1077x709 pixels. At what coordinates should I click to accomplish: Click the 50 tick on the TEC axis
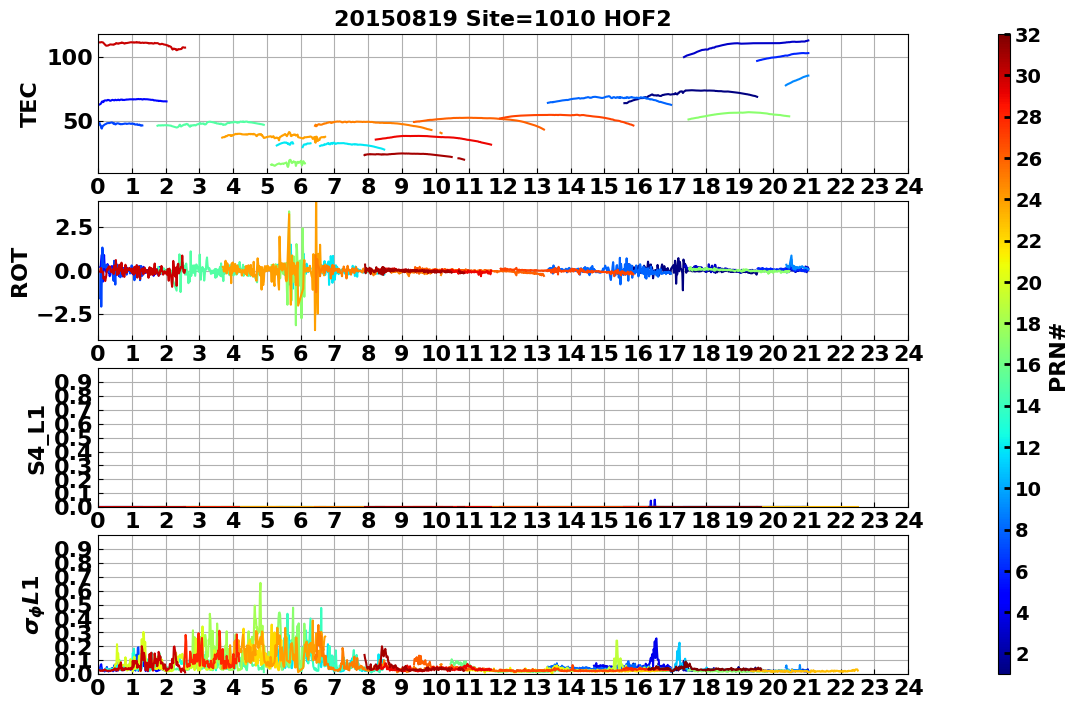[77, 122]
